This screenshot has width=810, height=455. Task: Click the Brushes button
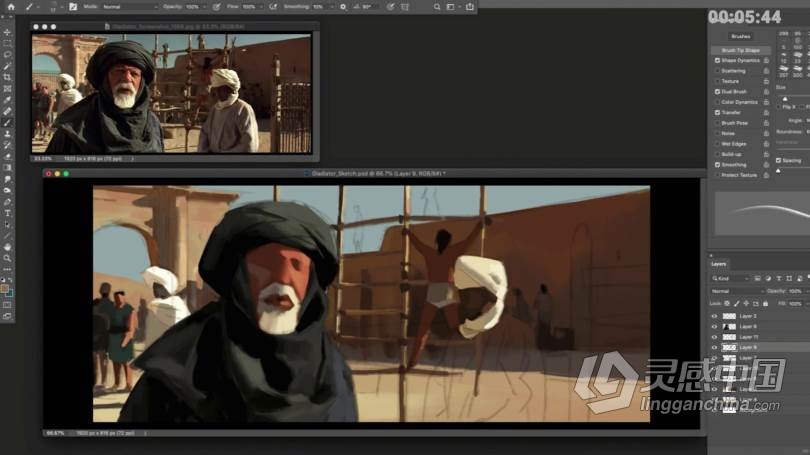(x=741, y=36)
